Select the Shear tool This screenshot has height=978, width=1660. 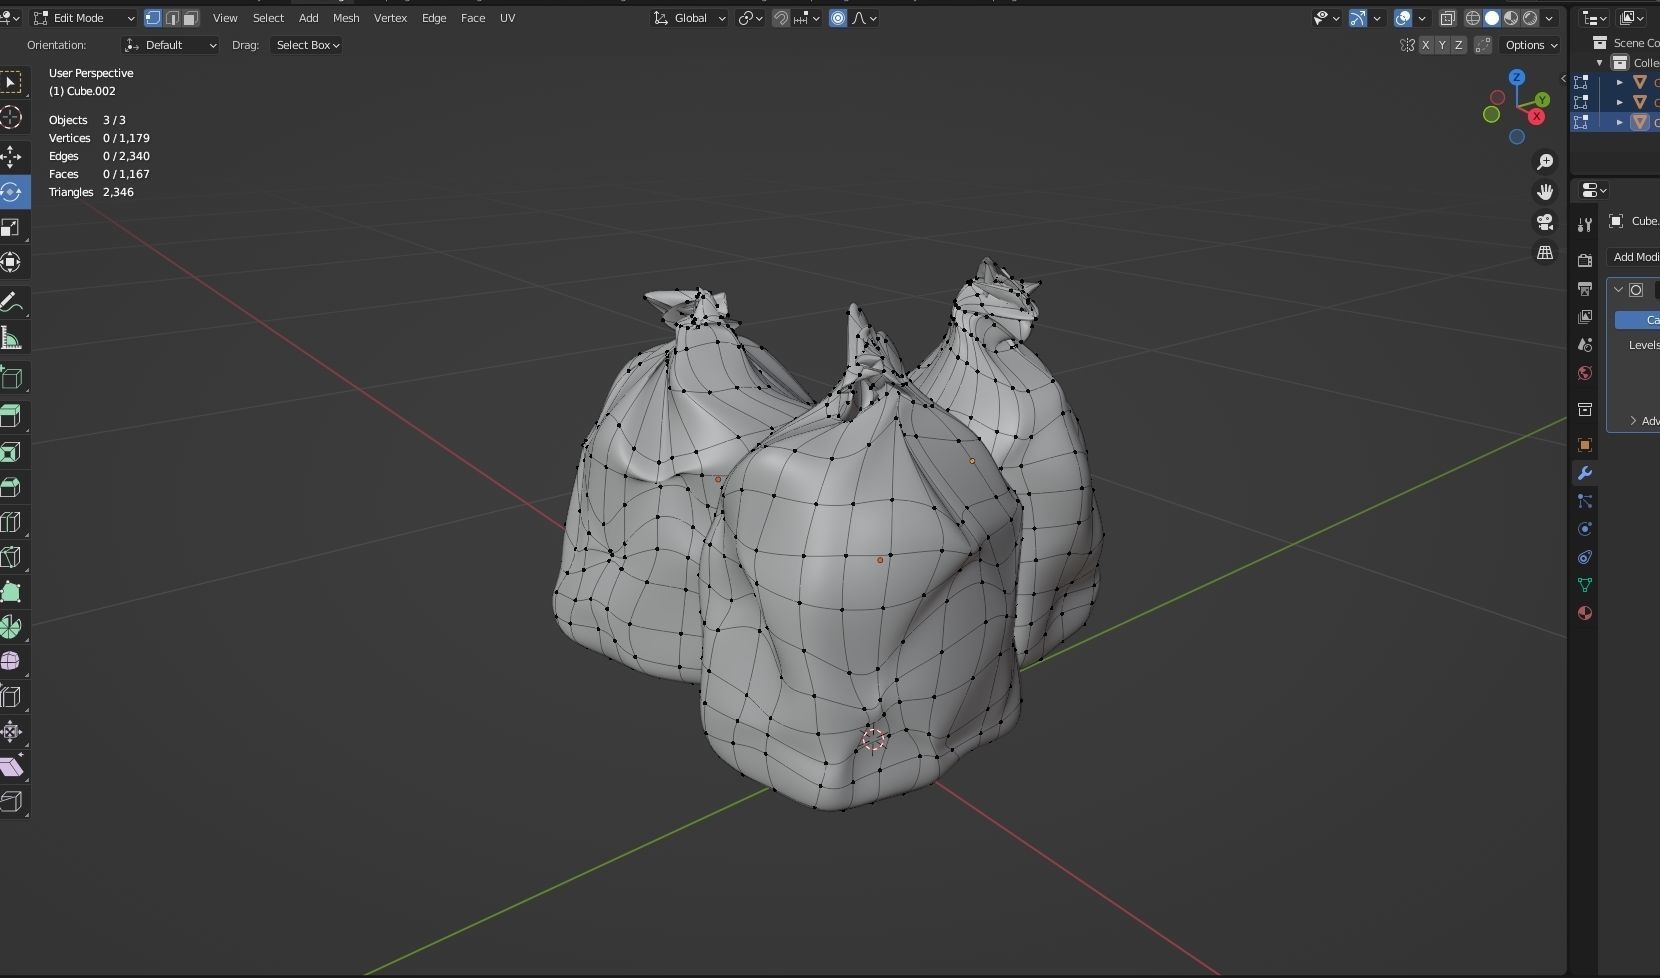pos(11,767)
